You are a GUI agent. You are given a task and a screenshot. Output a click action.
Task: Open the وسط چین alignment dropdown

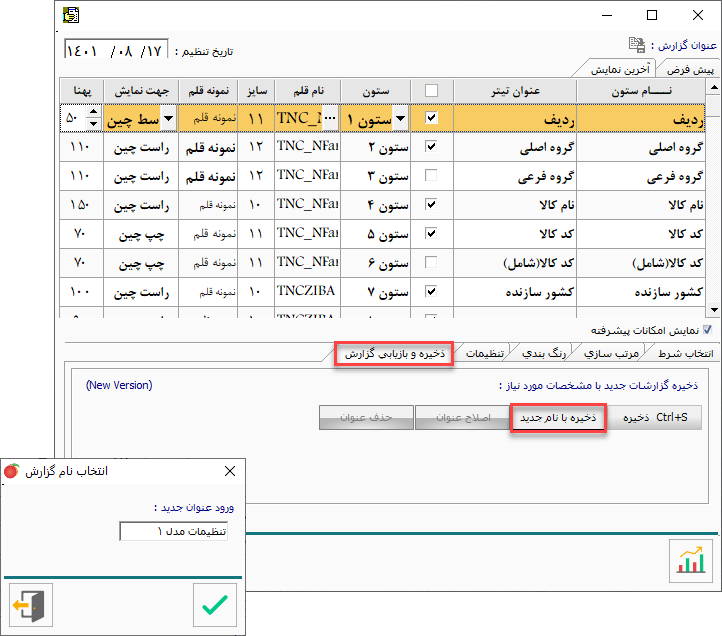[169, 119]
